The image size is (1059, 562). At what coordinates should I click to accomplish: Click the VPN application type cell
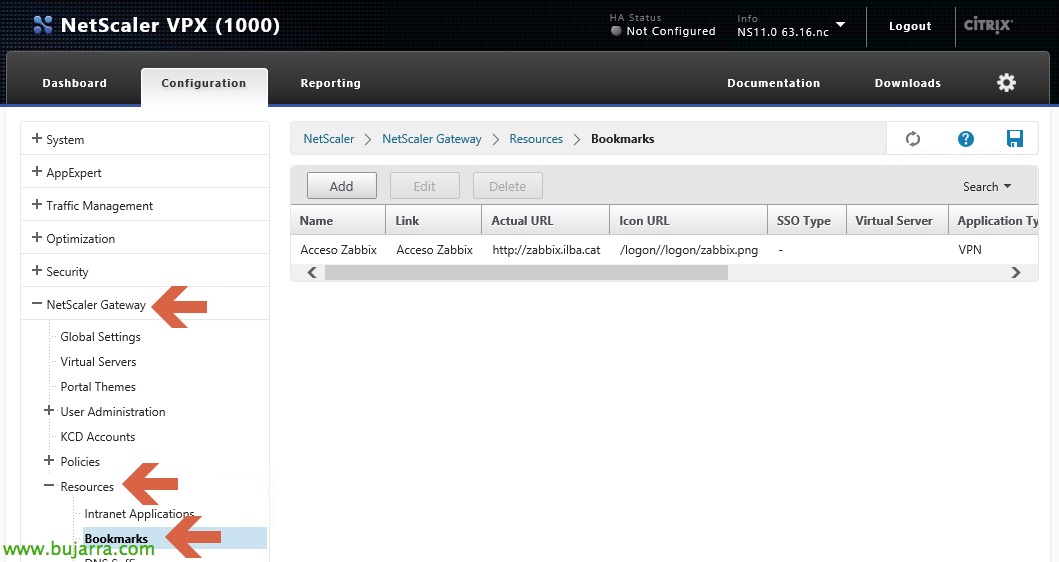tap(970, 250)
